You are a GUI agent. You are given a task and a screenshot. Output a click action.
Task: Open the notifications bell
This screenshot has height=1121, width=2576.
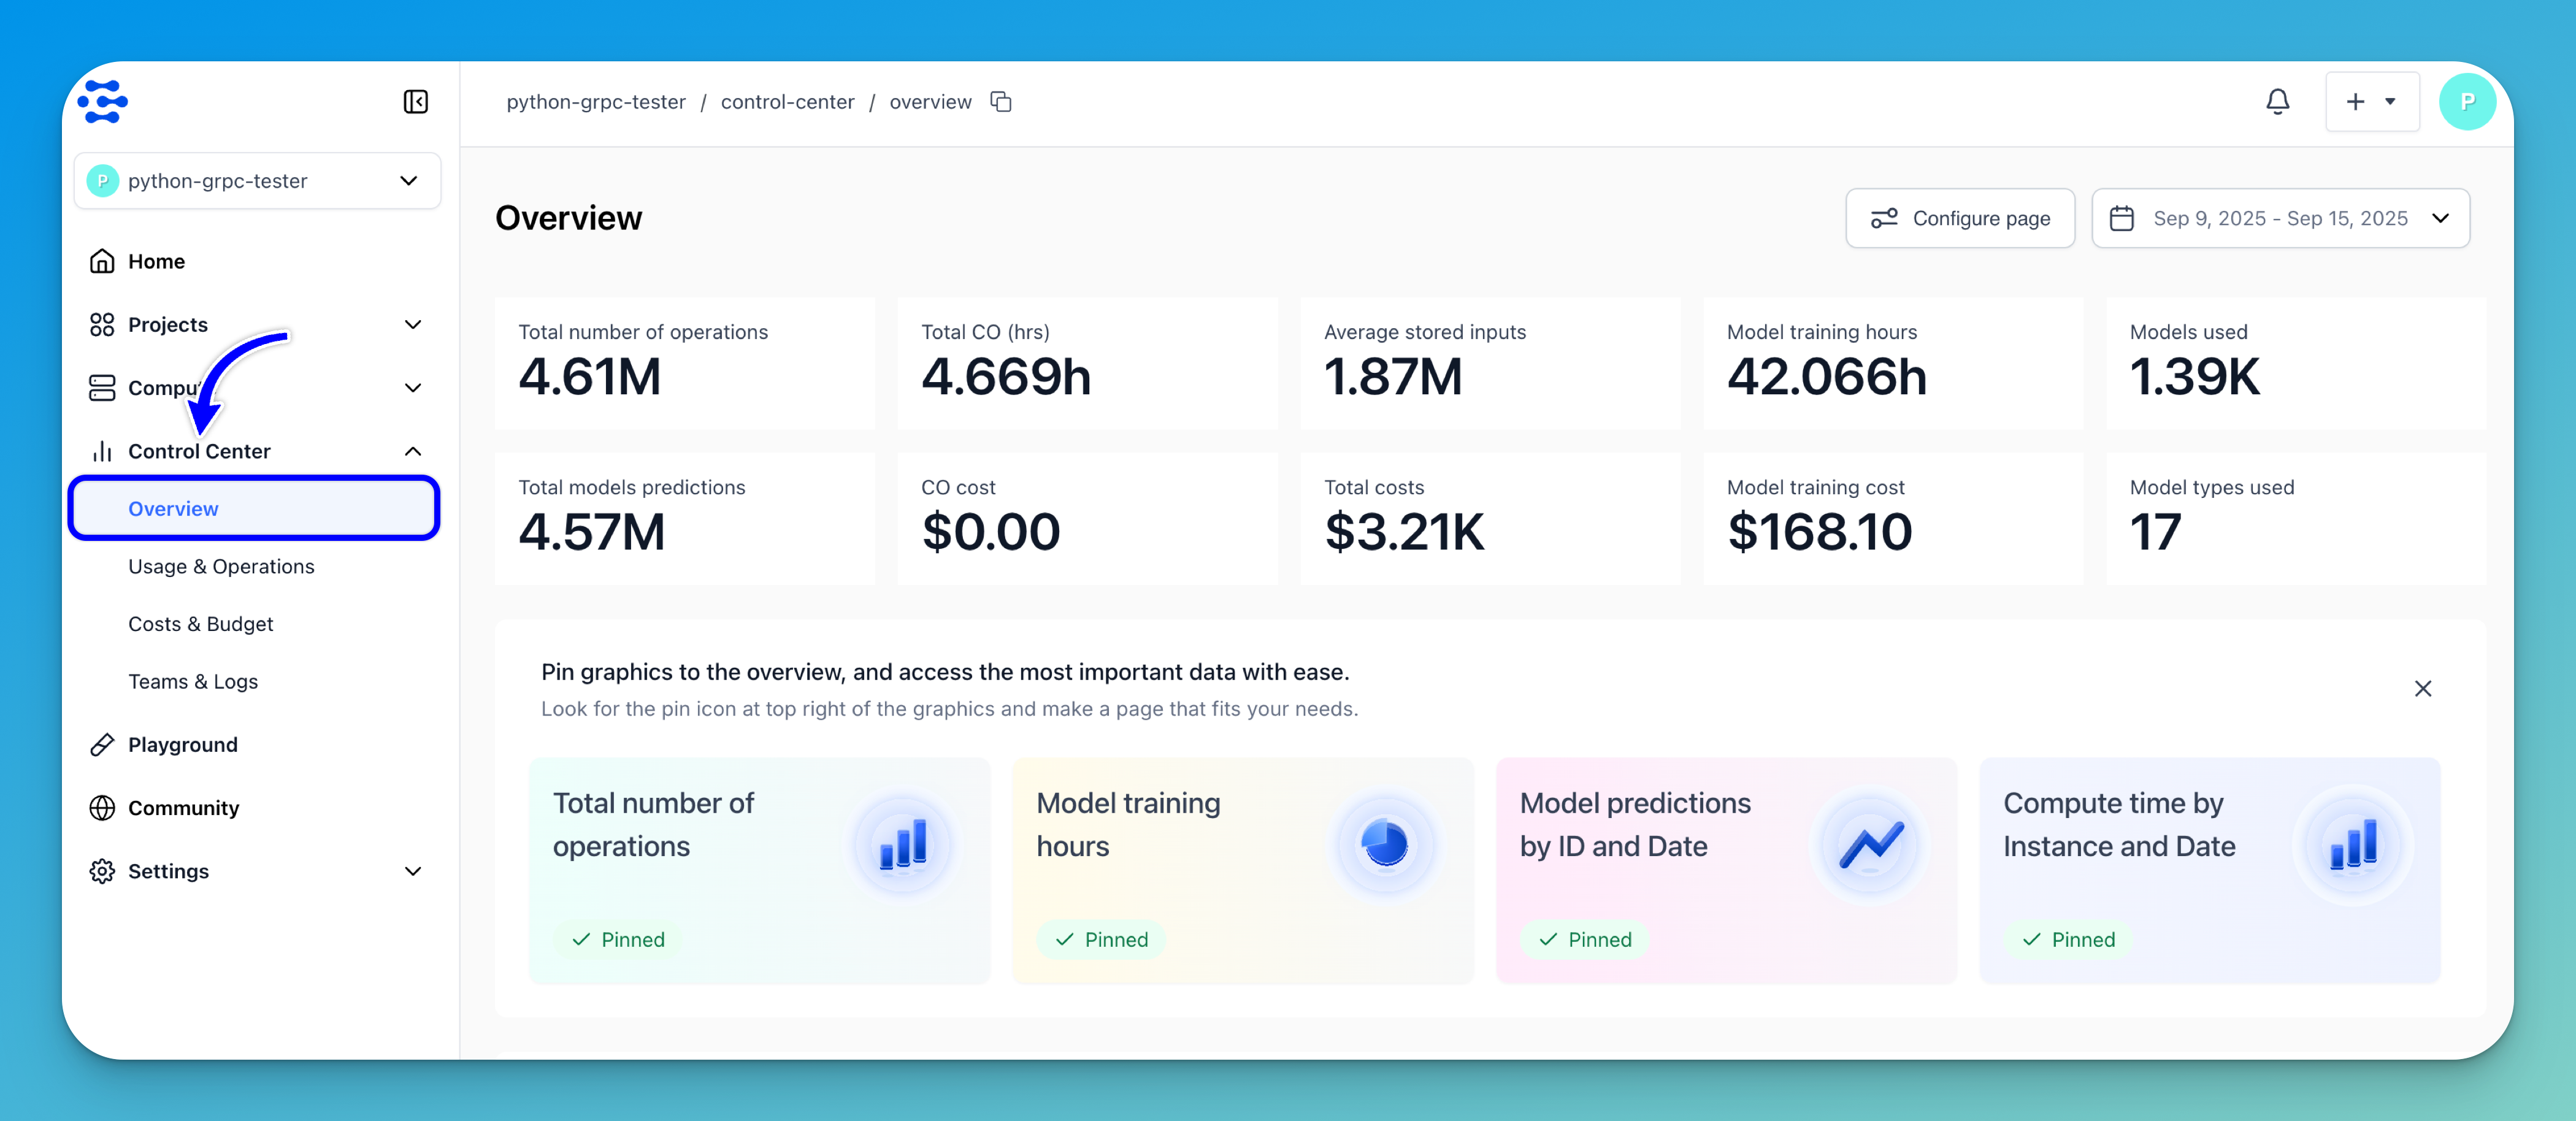[x=2277, y=102]
